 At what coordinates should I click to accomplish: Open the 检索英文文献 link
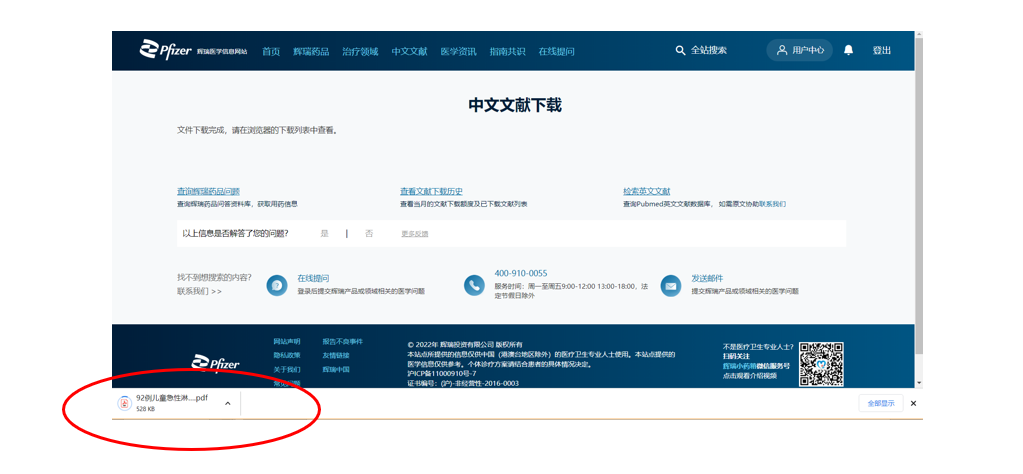pos(647,192)
